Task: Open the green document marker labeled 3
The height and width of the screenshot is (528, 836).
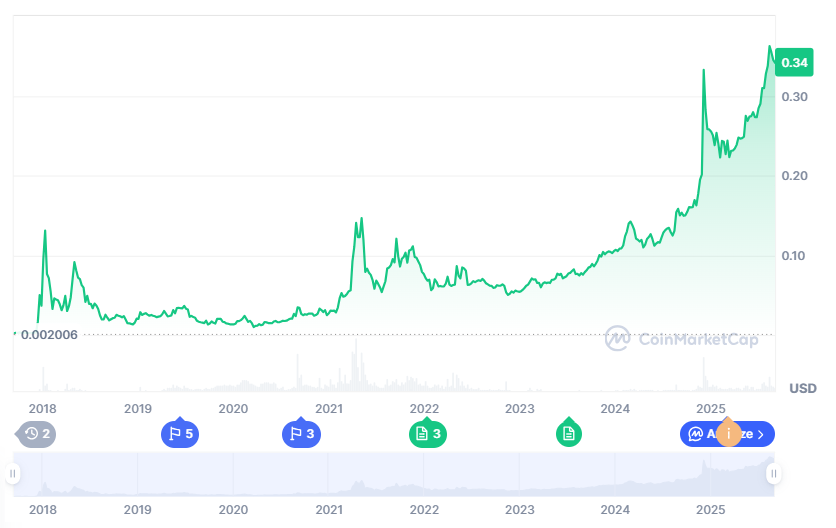Action: [x=428, y=434]
